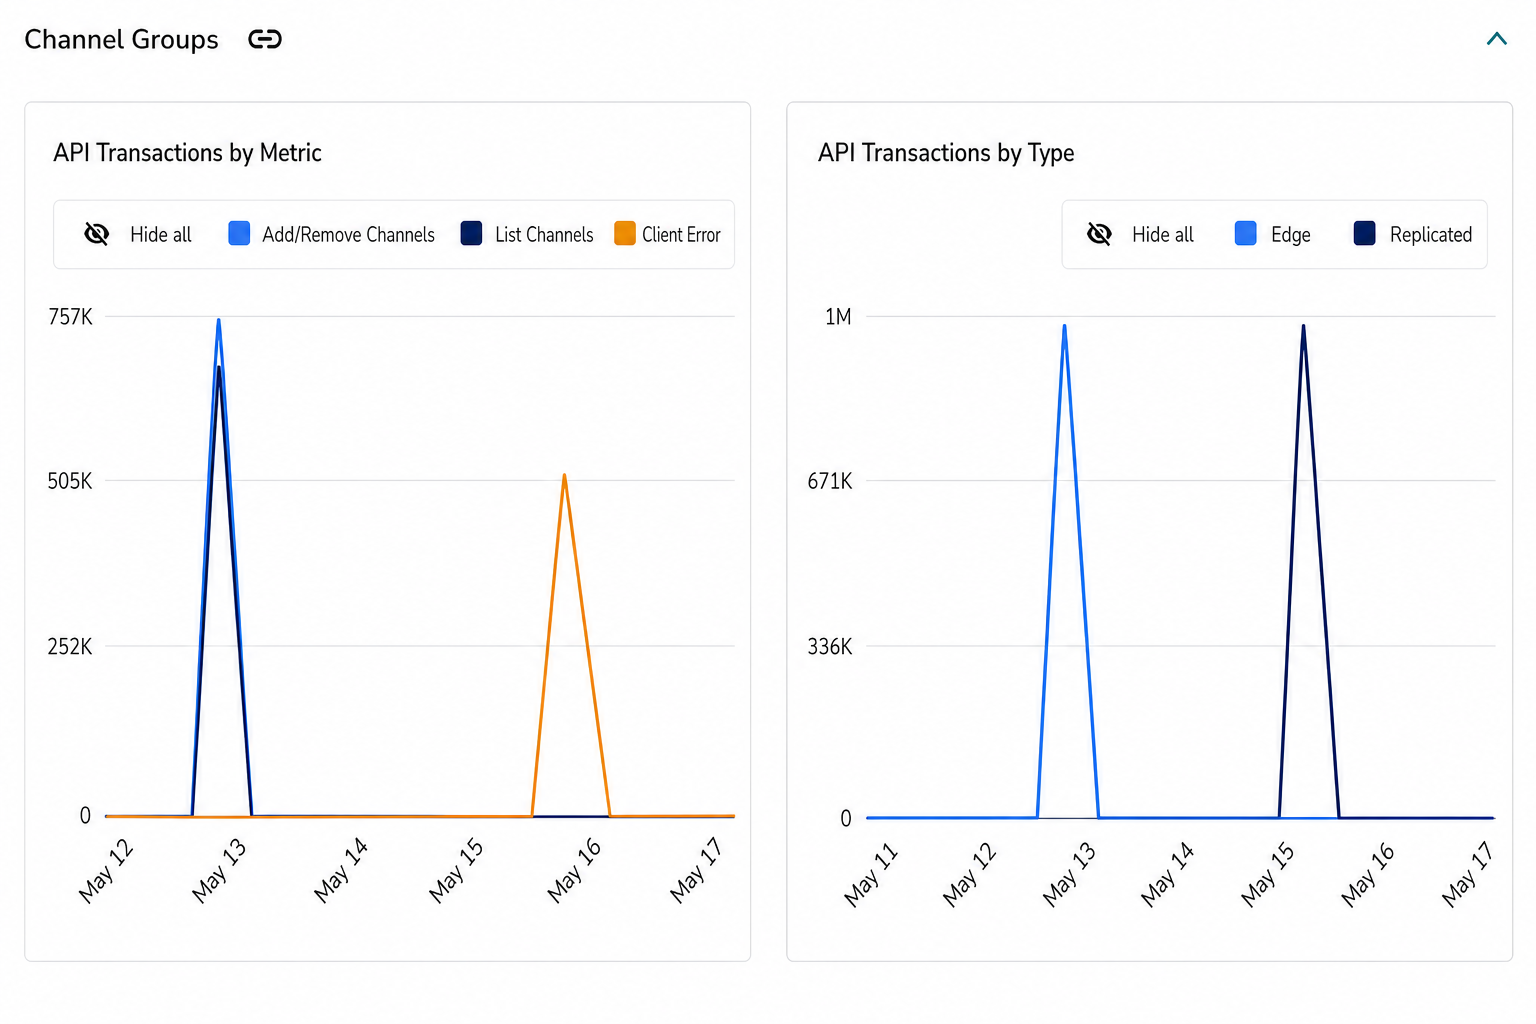Click the API Transactions by Metric title
The height and width of the screenshot is (1024, 1536).
tap(187, 153)
